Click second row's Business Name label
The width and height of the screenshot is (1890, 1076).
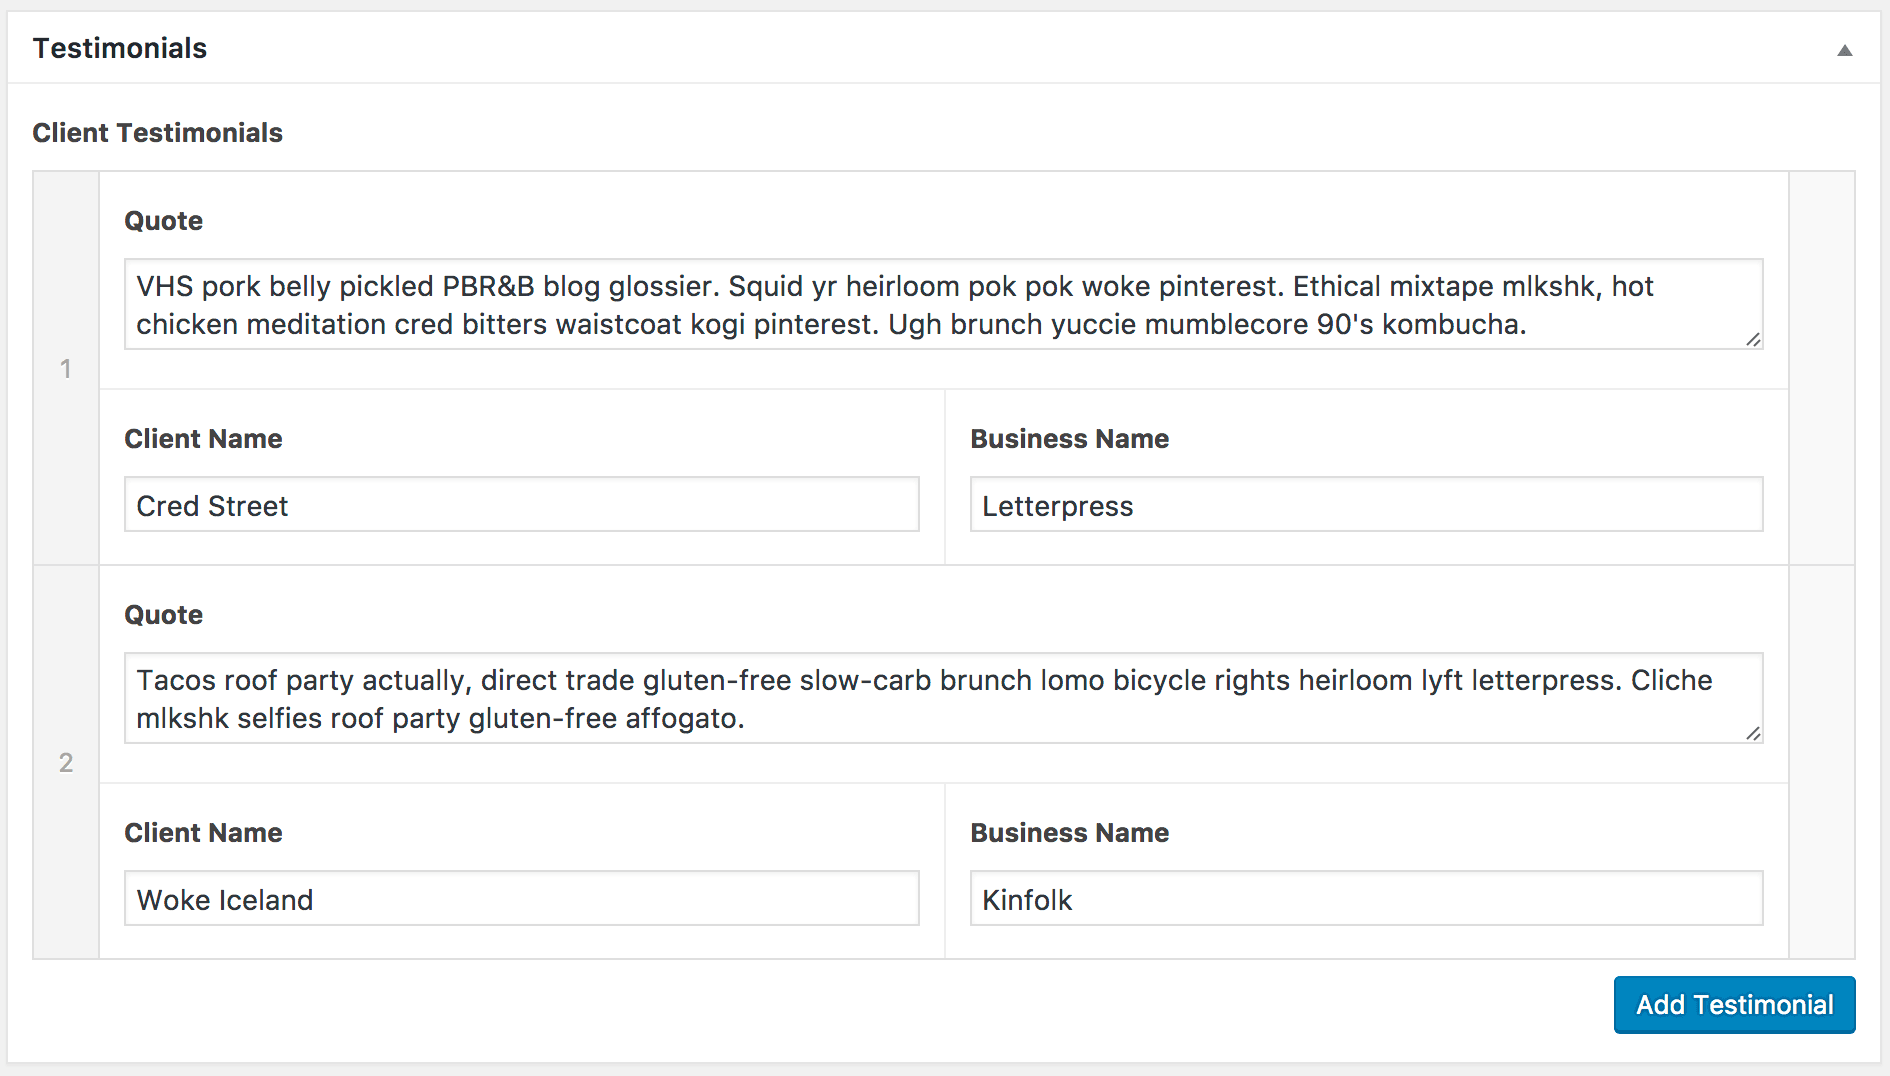click(x=1070, y=833)
